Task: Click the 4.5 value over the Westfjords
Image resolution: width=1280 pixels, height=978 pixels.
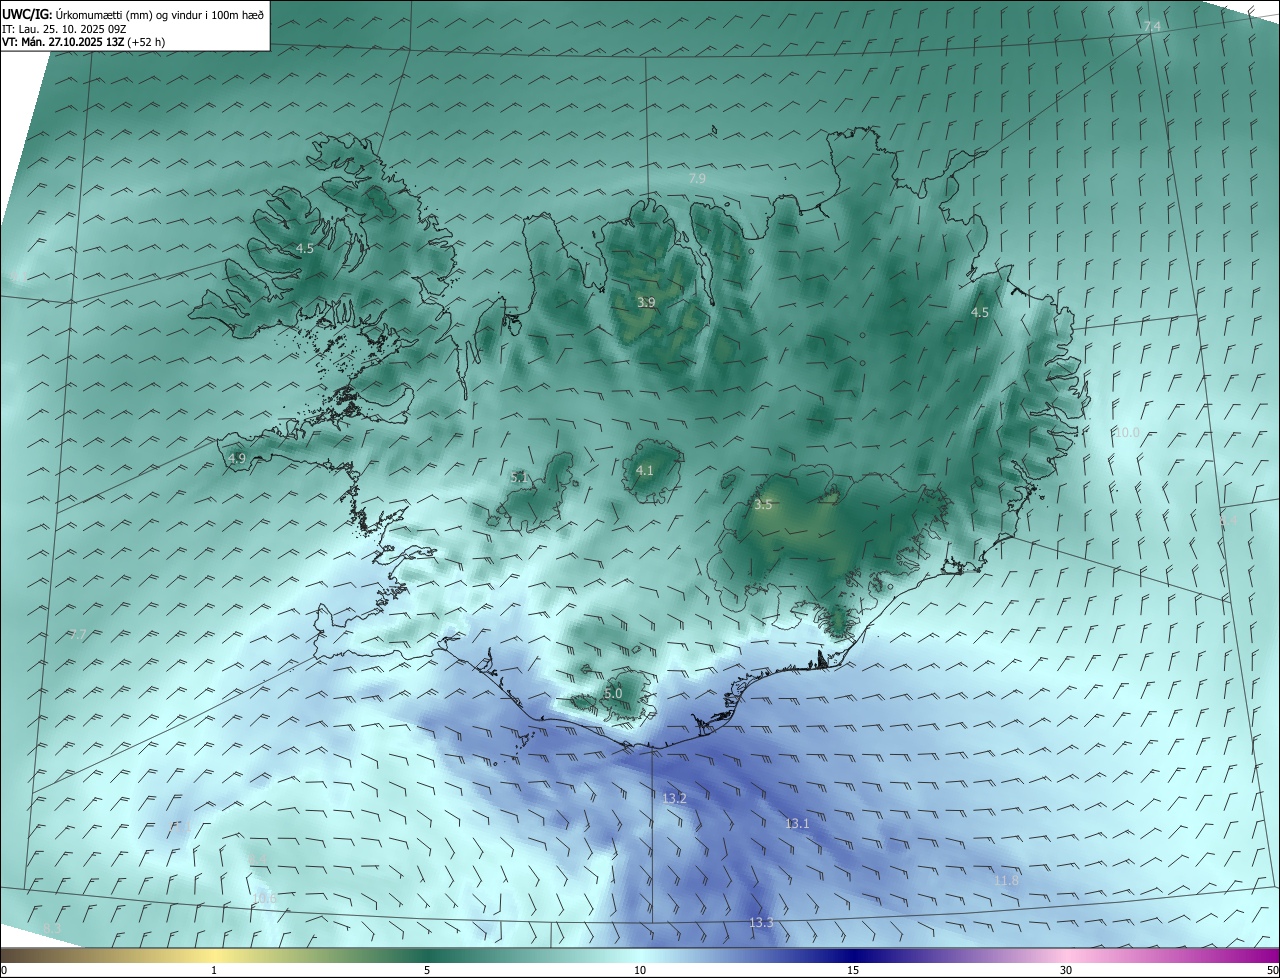Action: click(x=305, y=248)
